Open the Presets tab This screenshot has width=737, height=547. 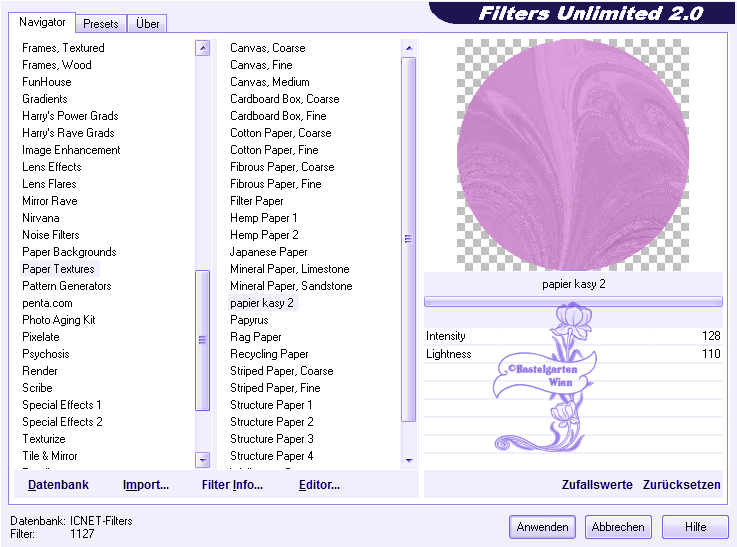tap(101, 23)
